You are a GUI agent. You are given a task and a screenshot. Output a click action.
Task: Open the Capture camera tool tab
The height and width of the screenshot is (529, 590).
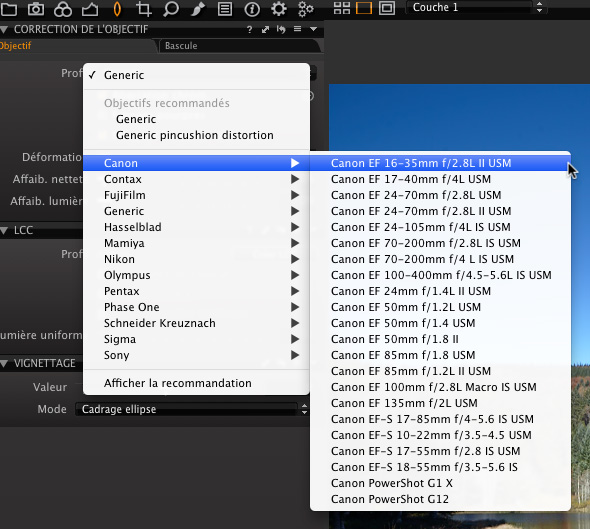pyautogui.click(x=36, y=9)
